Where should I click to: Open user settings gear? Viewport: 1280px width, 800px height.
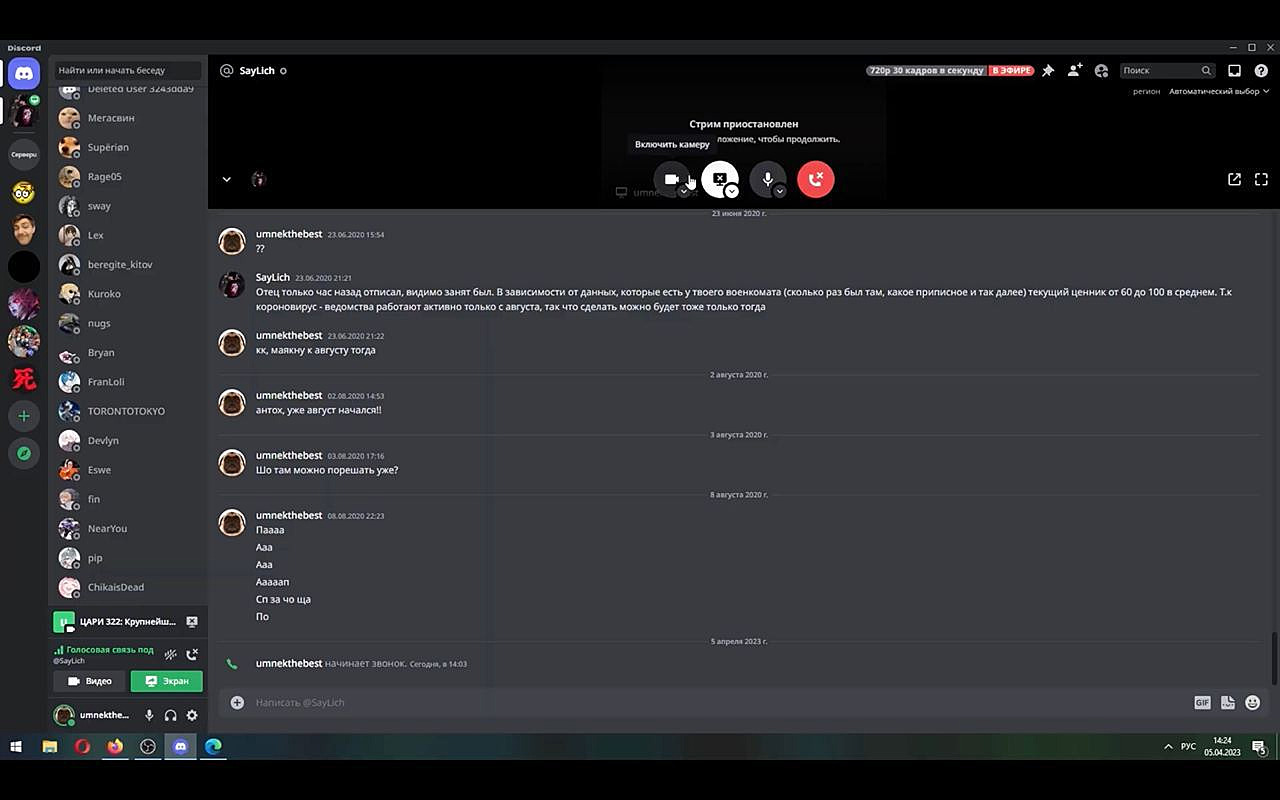[192, 715]
